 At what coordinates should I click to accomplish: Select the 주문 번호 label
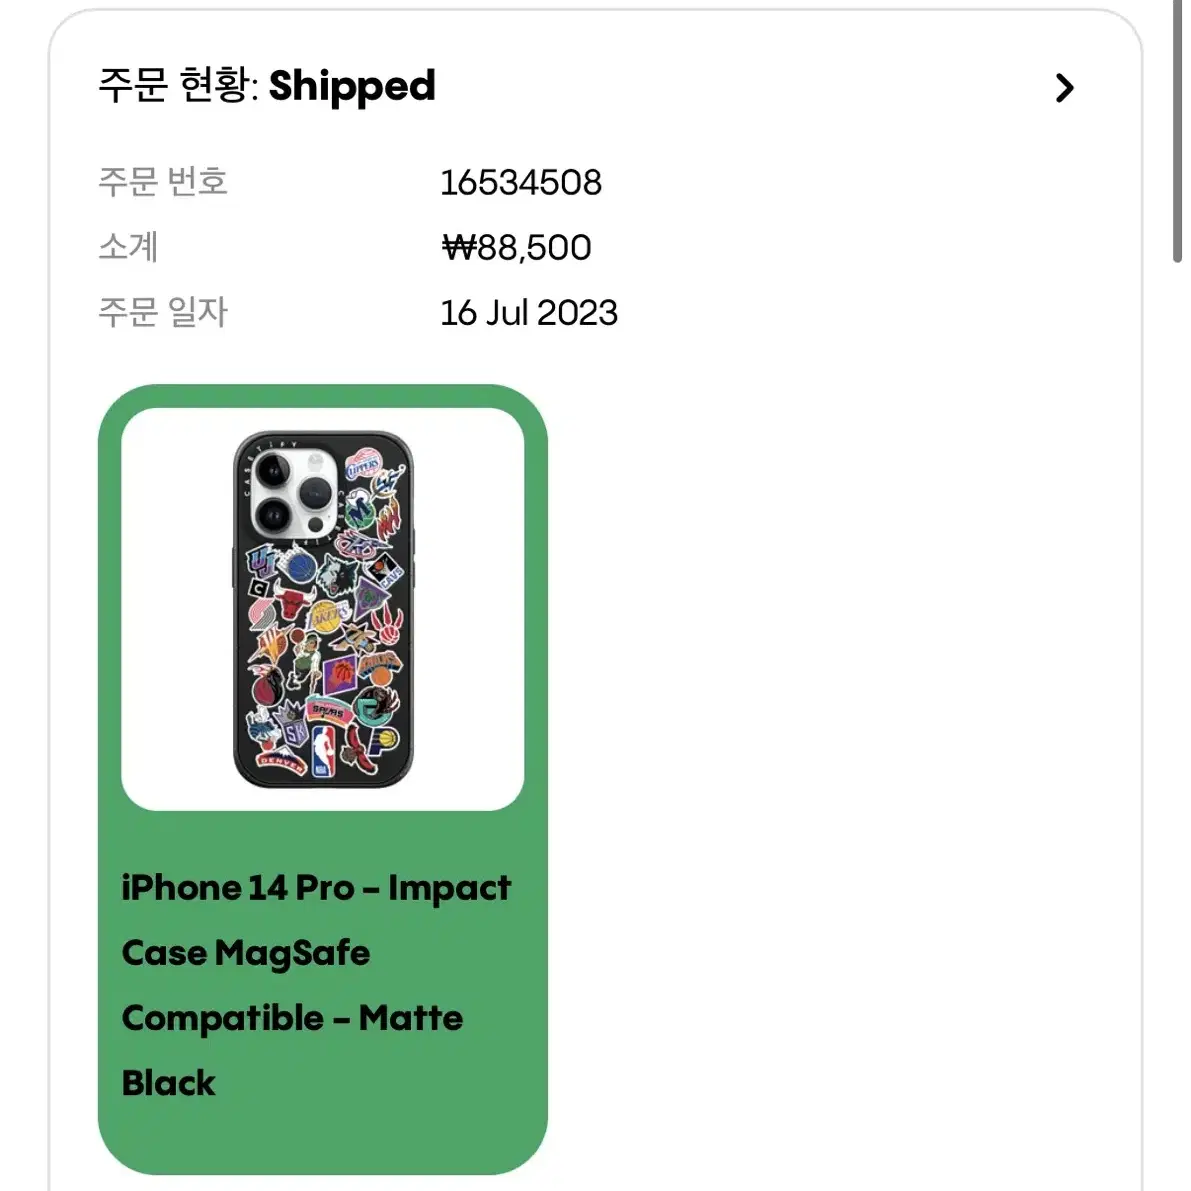163,182
